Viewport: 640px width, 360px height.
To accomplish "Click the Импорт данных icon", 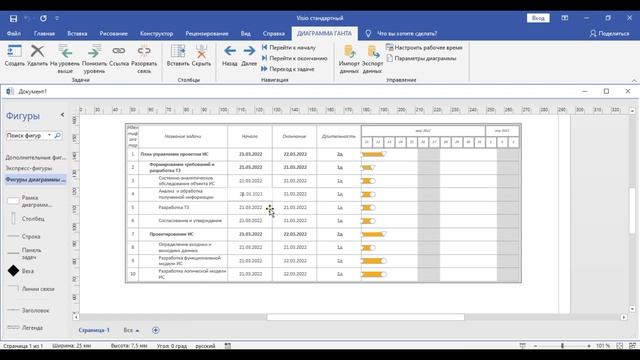I will [349, 52].
